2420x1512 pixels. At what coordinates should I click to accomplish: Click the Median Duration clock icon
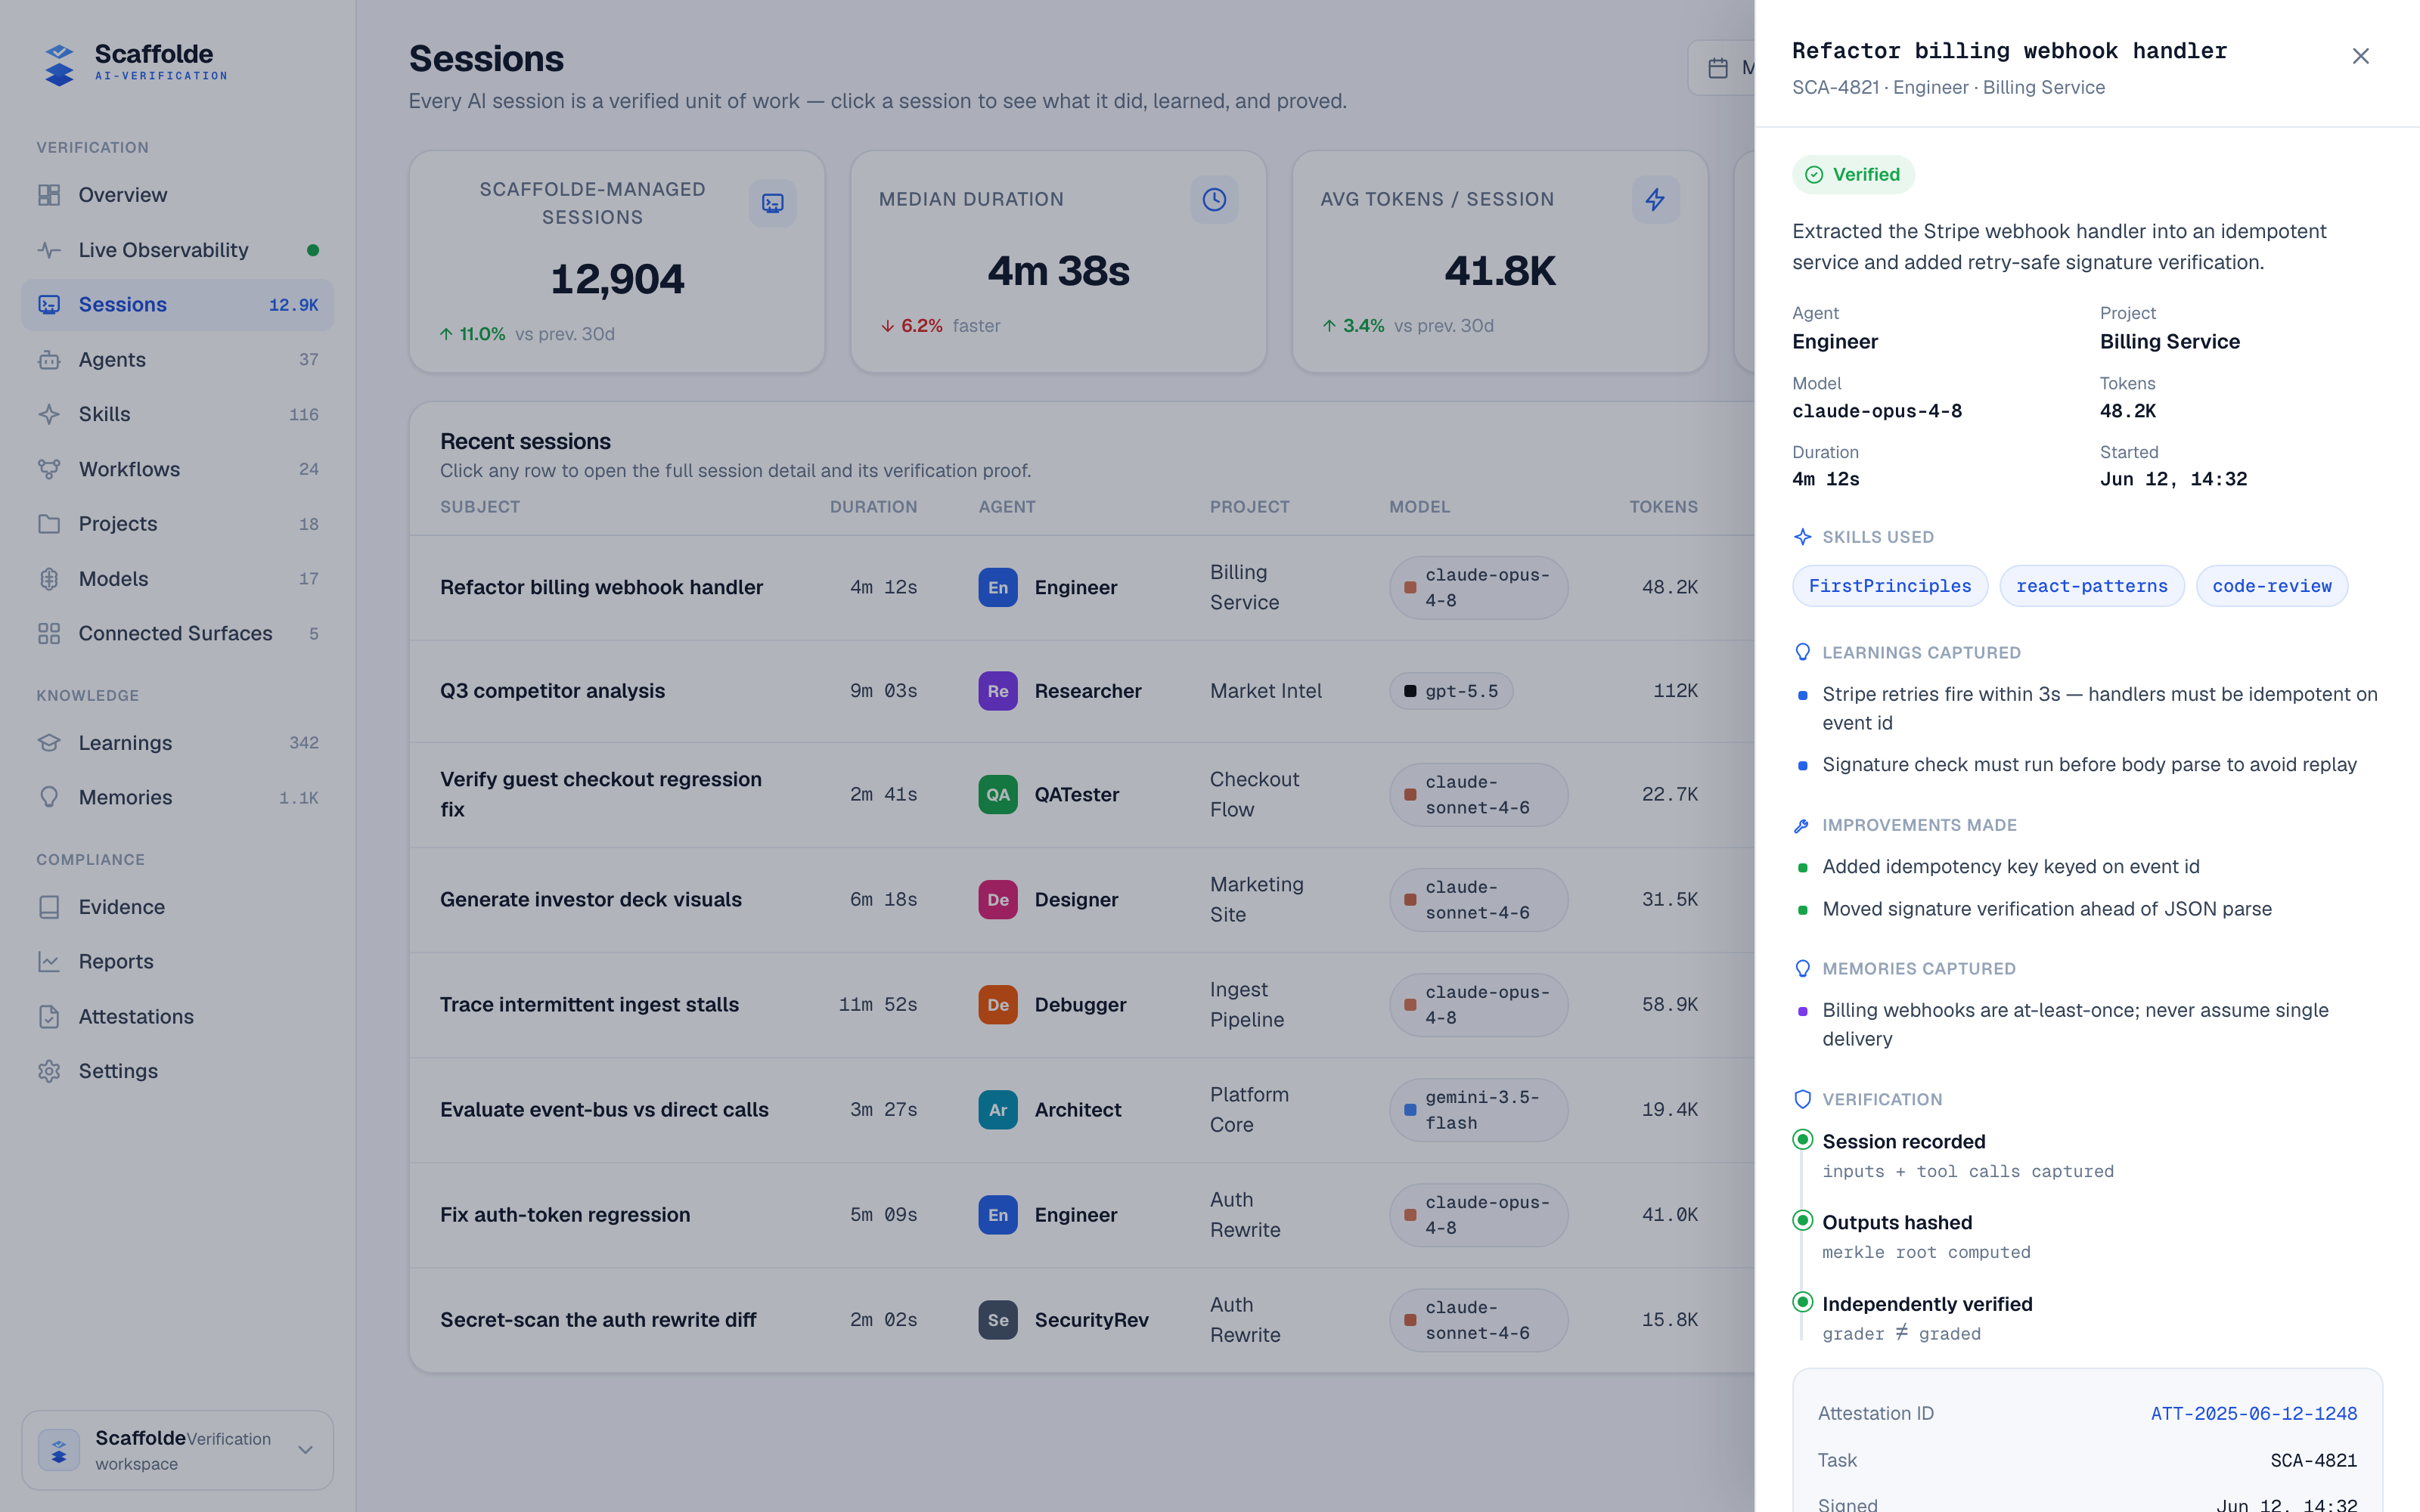click(1214, 200)
